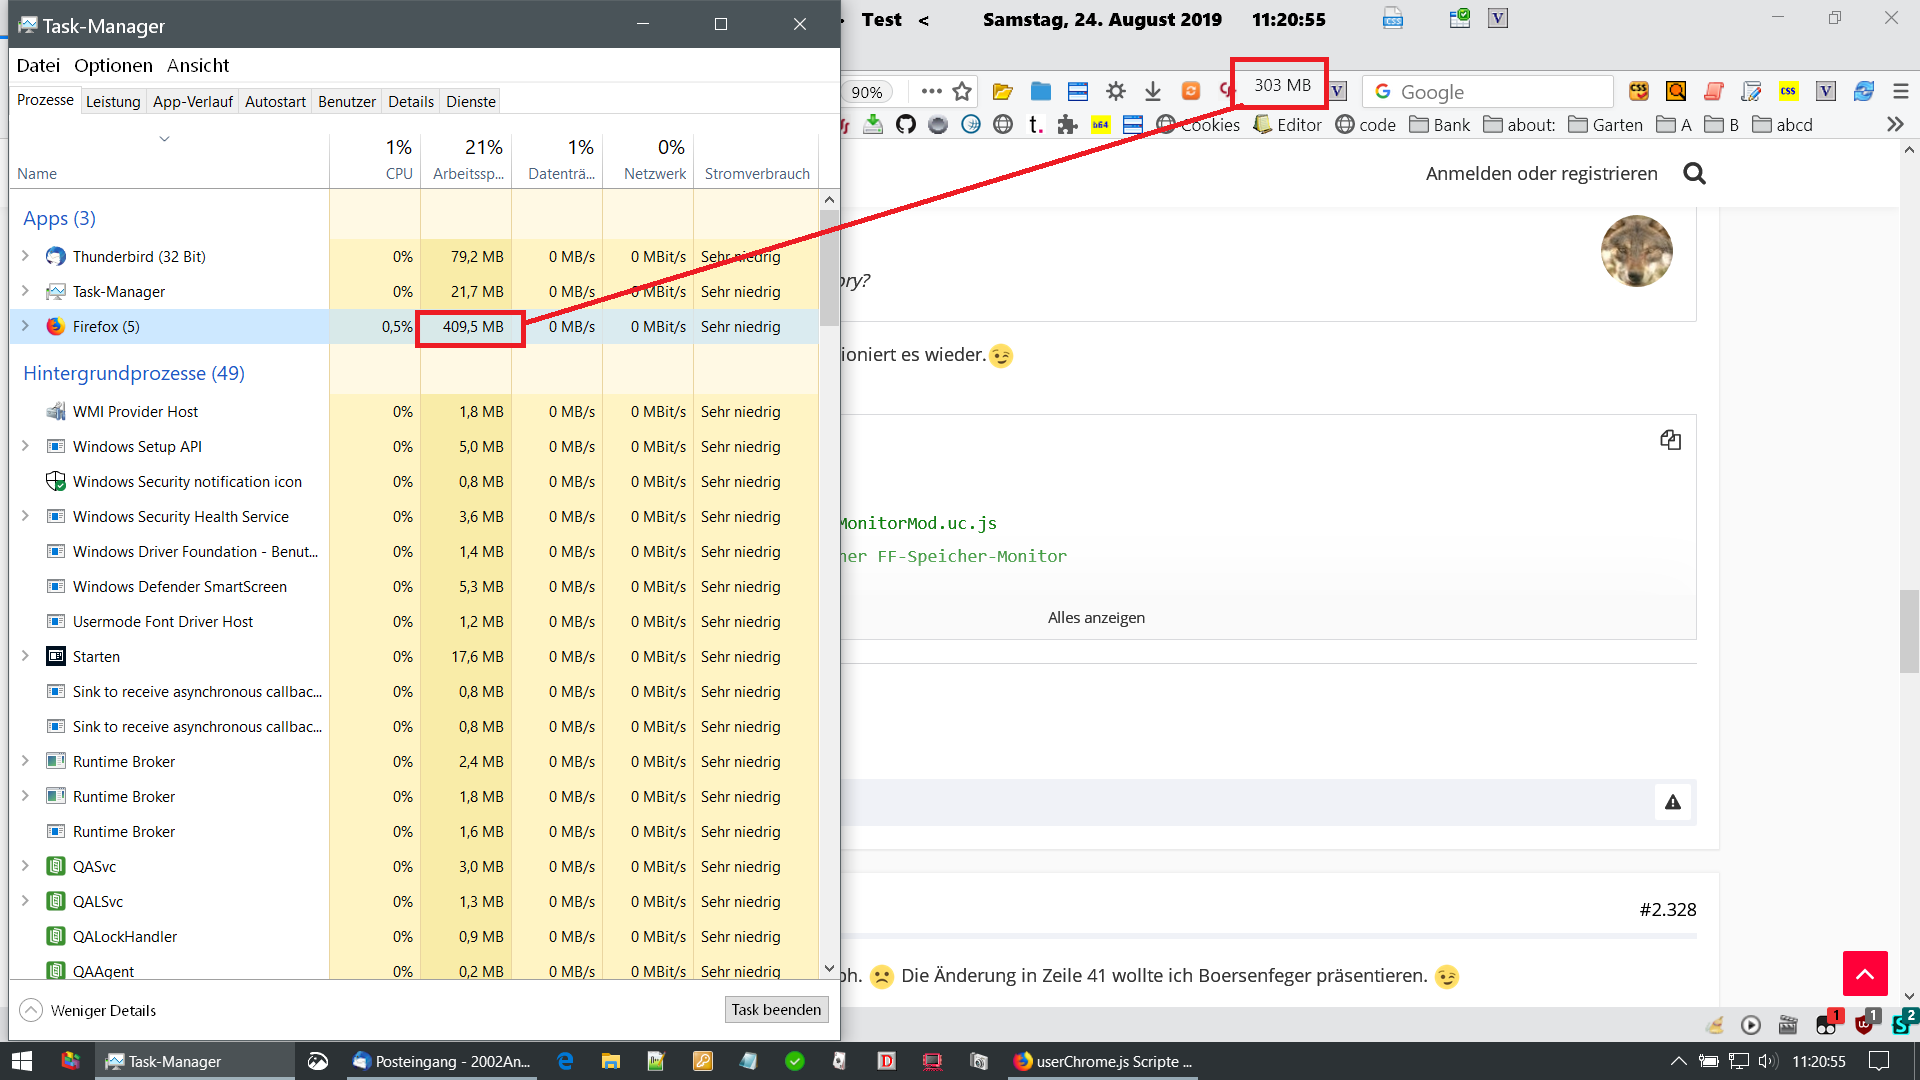Click the puzzle piece add-ons bookmark icon
Image resolution: width=1920 pixels, height=1080 pixels.
pyautogui.click(x=1068, y=125)
